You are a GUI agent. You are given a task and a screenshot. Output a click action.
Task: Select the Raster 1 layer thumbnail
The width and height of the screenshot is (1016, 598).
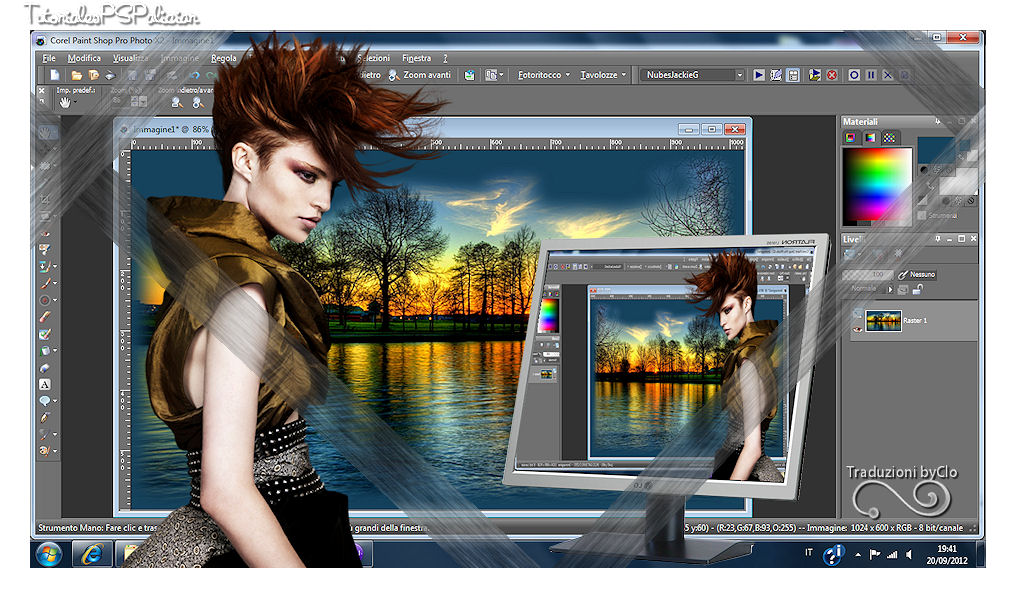click(883, 321)
